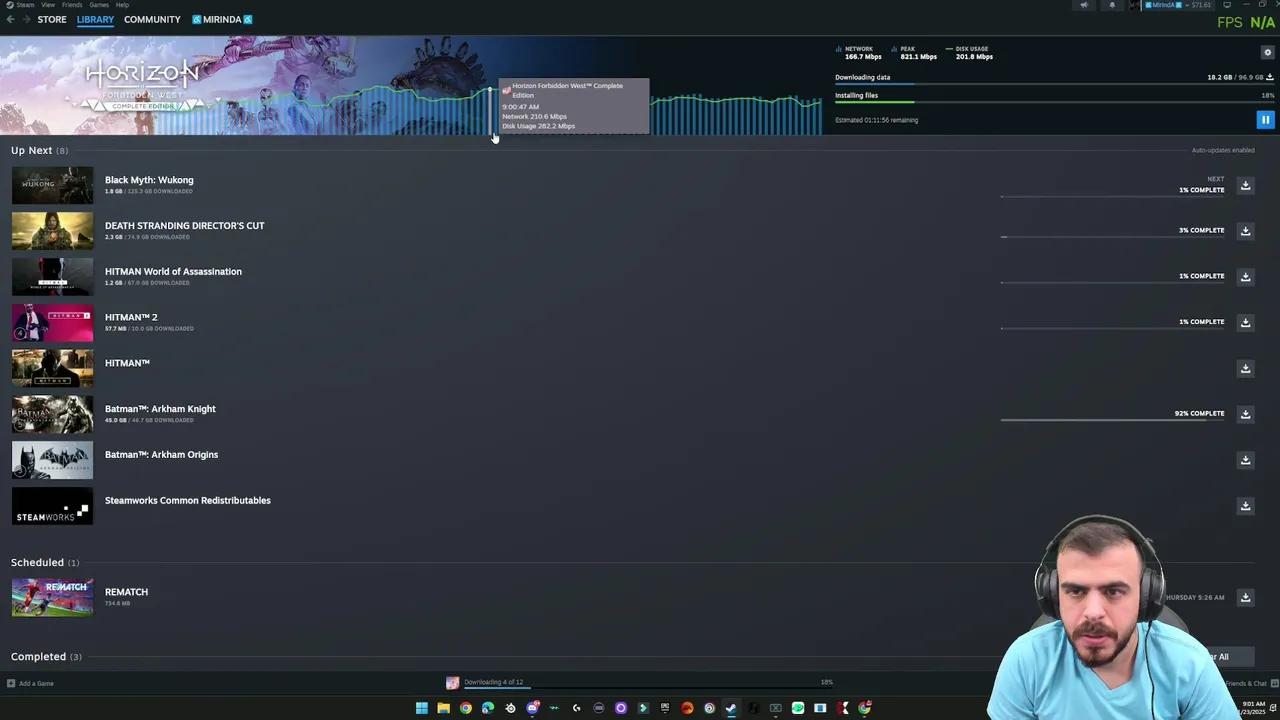Screen dimensions: 1280x720
Task: Open Epic Games Launcher from the taskbar
Action: tap(665, 708)
